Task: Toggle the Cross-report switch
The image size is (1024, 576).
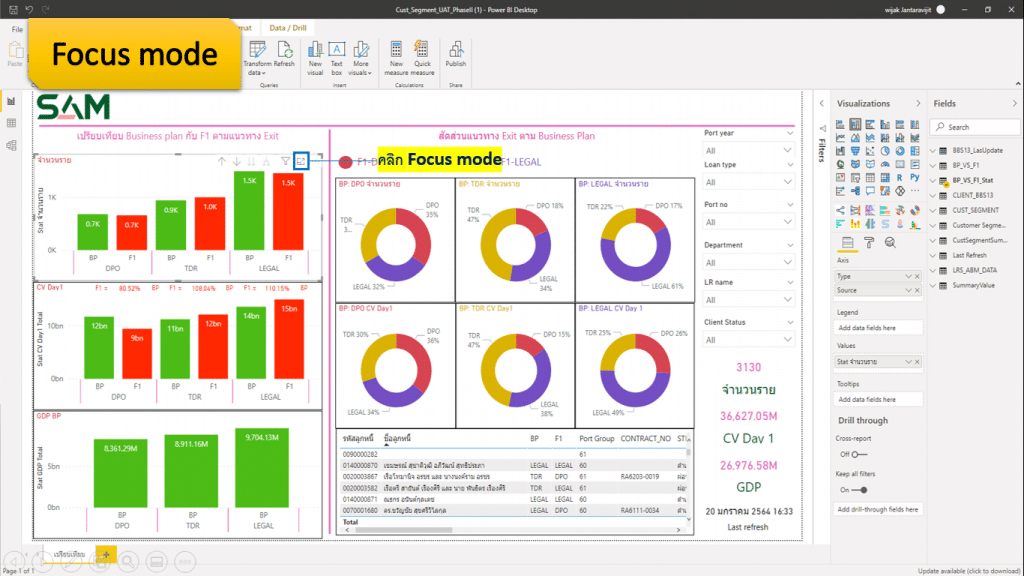Action: coord(855,454)
